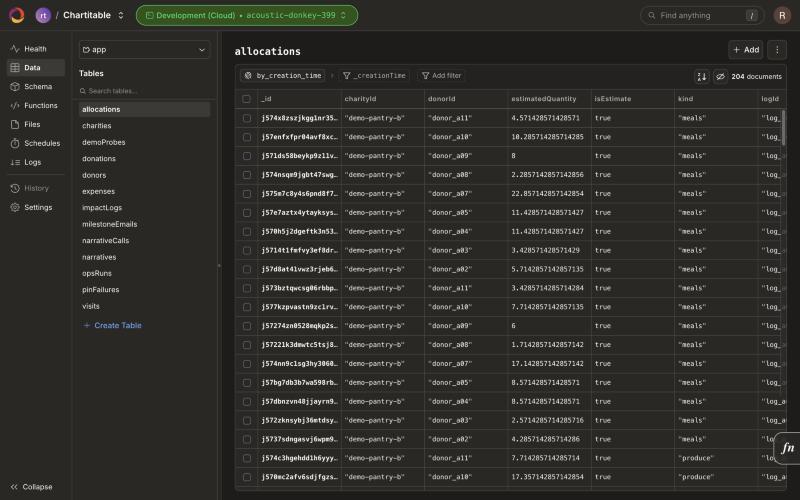800x500 pixels.
Task: Select the narratives table
Action: tap(144, 257)
